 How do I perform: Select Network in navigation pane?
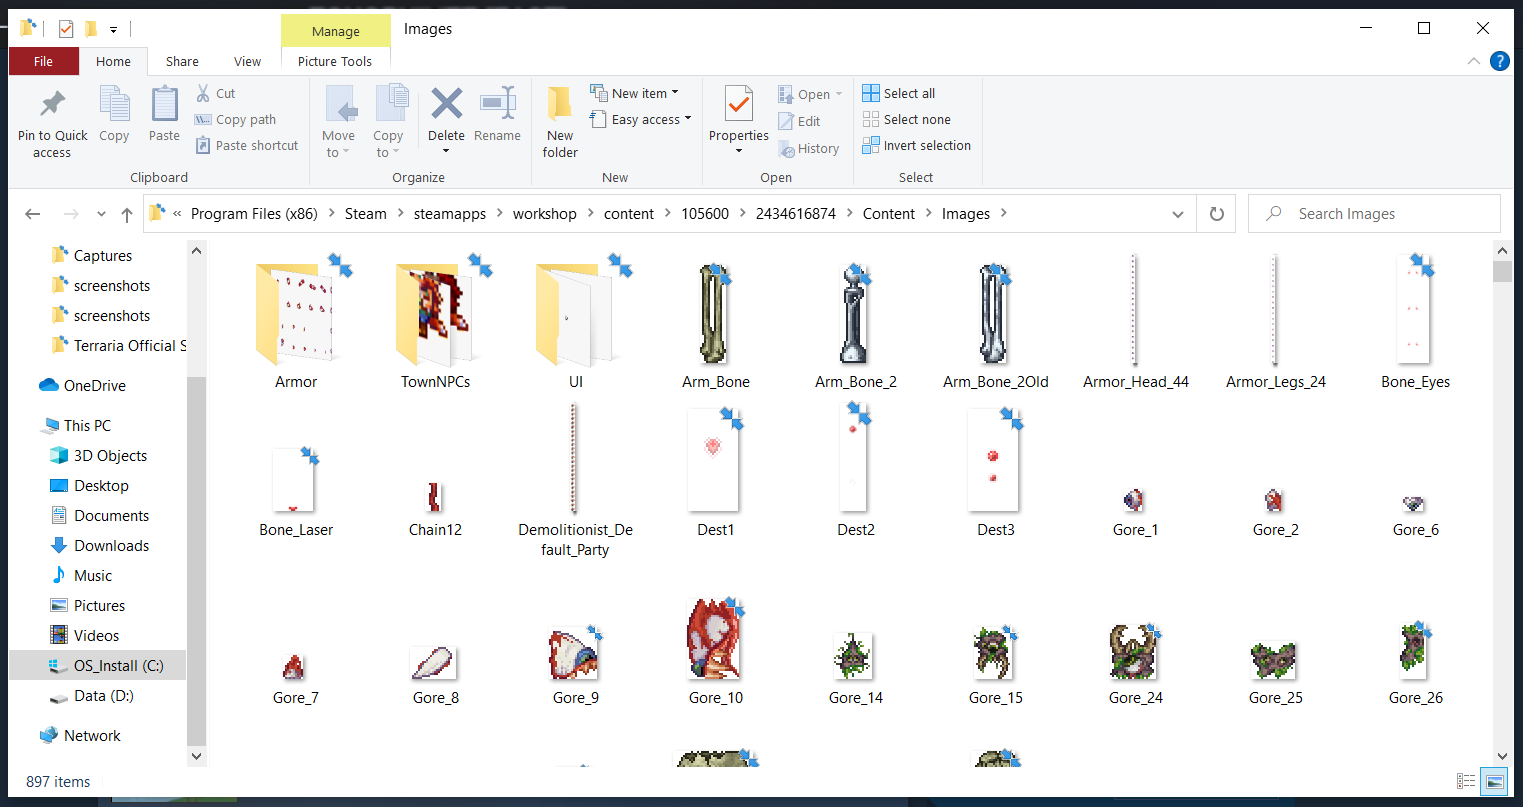[92, 735]
